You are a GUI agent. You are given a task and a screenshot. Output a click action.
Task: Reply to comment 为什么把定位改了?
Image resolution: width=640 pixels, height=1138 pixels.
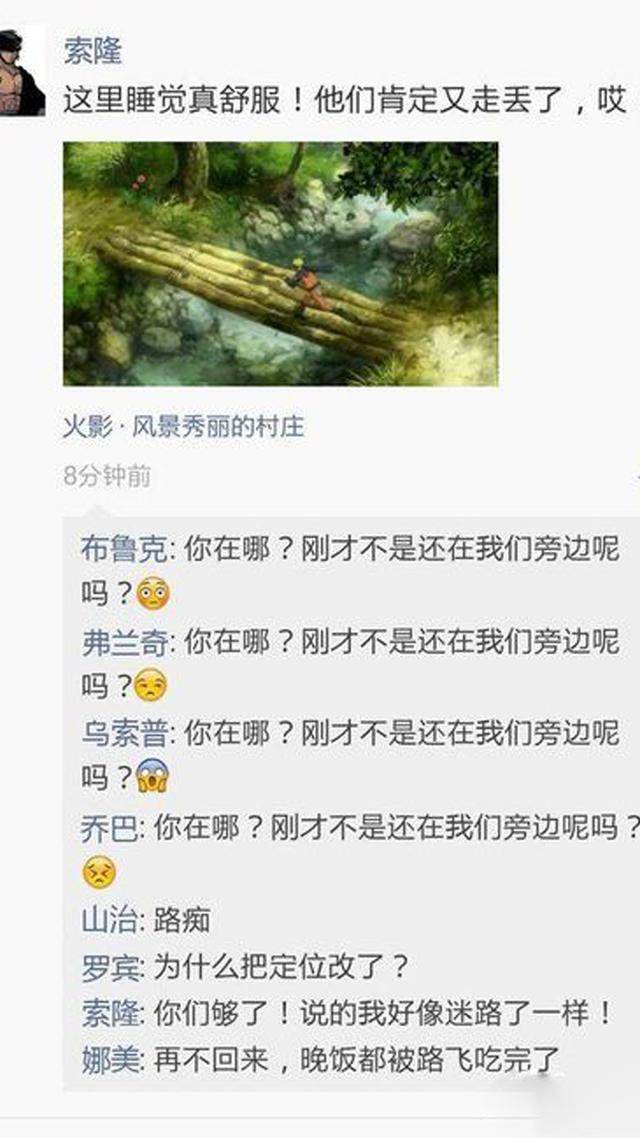pyautogui.click(x=282, y=967)
